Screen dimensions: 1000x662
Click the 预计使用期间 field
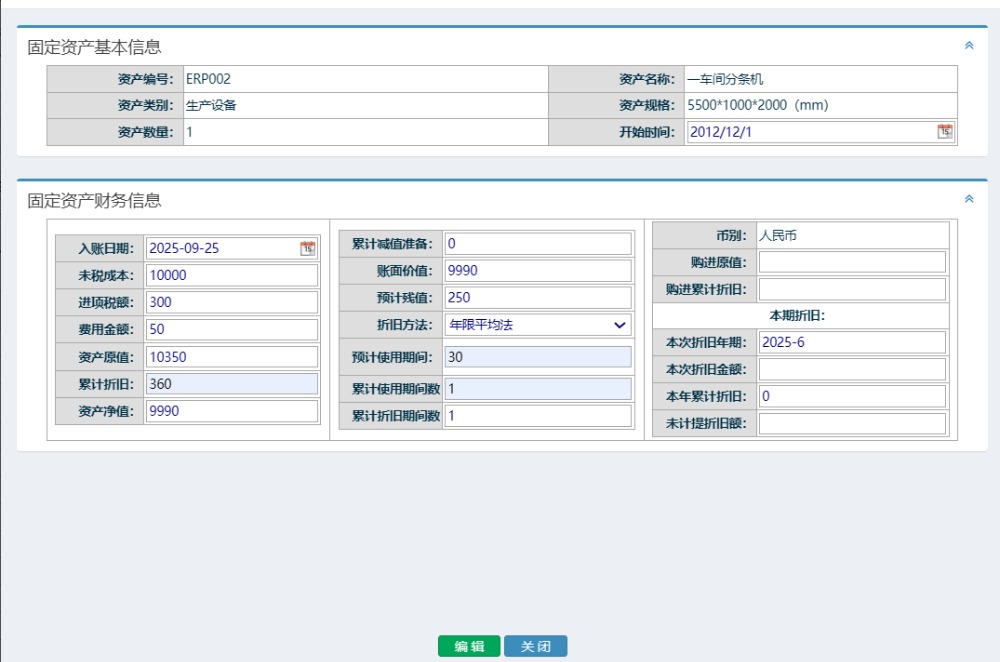[x=537, y=357]
